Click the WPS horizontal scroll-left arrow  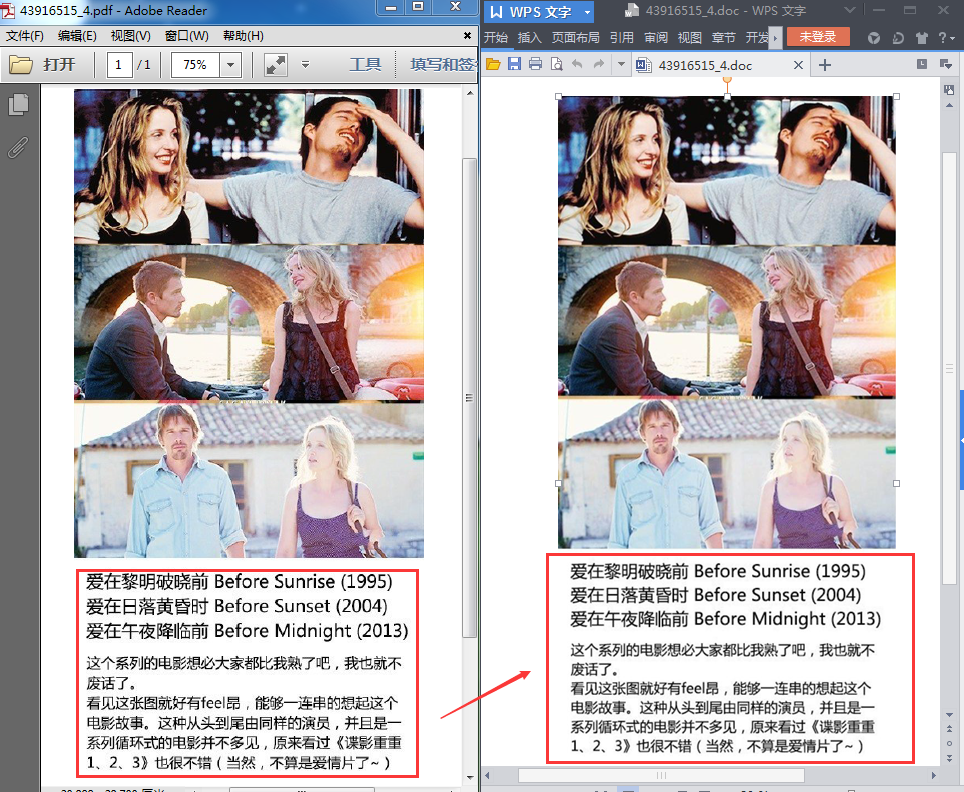488,775
